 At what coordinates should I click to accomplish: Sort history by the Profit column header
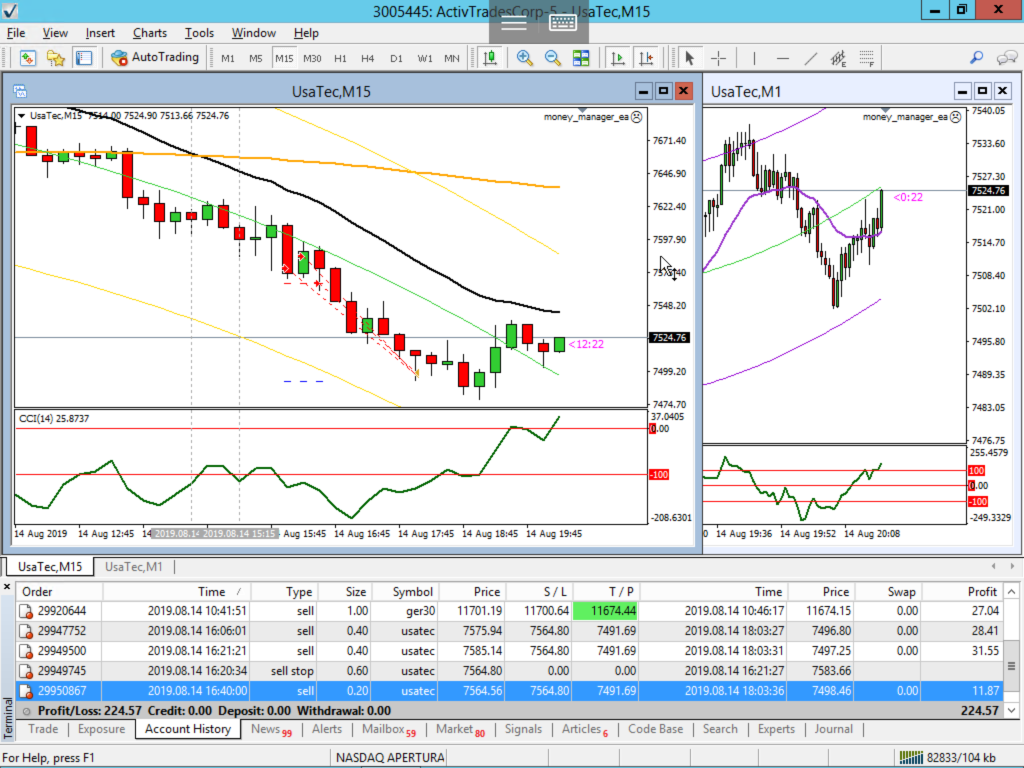pyautogui.click(x=962, y=592)
